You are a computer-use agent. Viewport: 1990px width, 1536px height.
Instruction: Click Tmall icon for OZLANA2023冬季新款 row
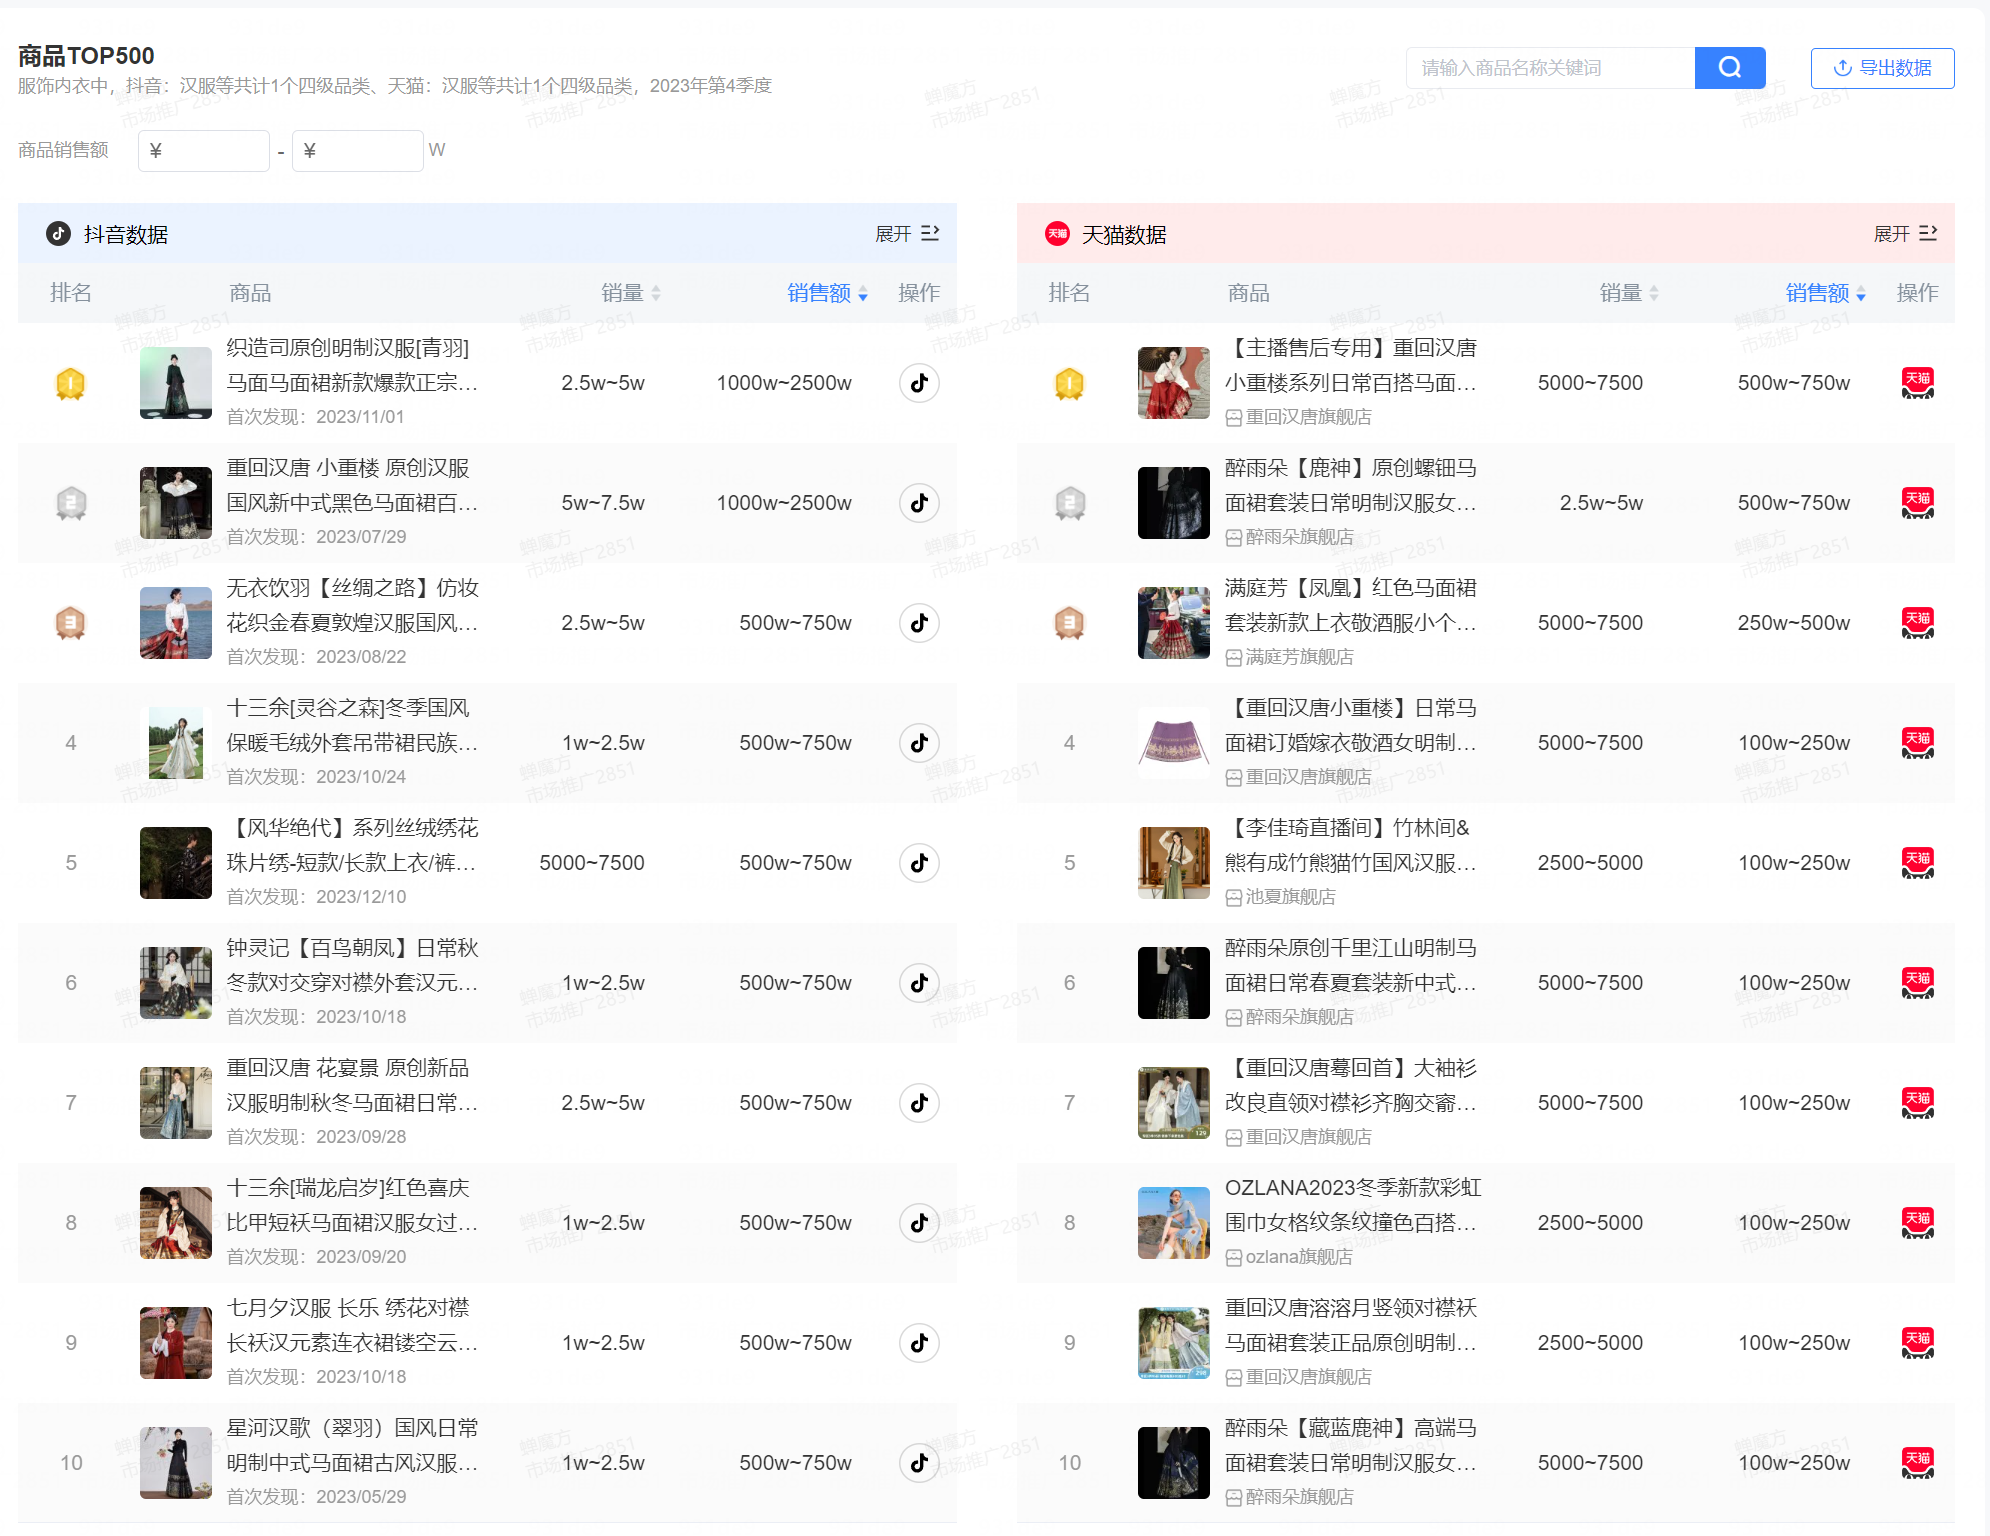(x=1917, y=1223)
